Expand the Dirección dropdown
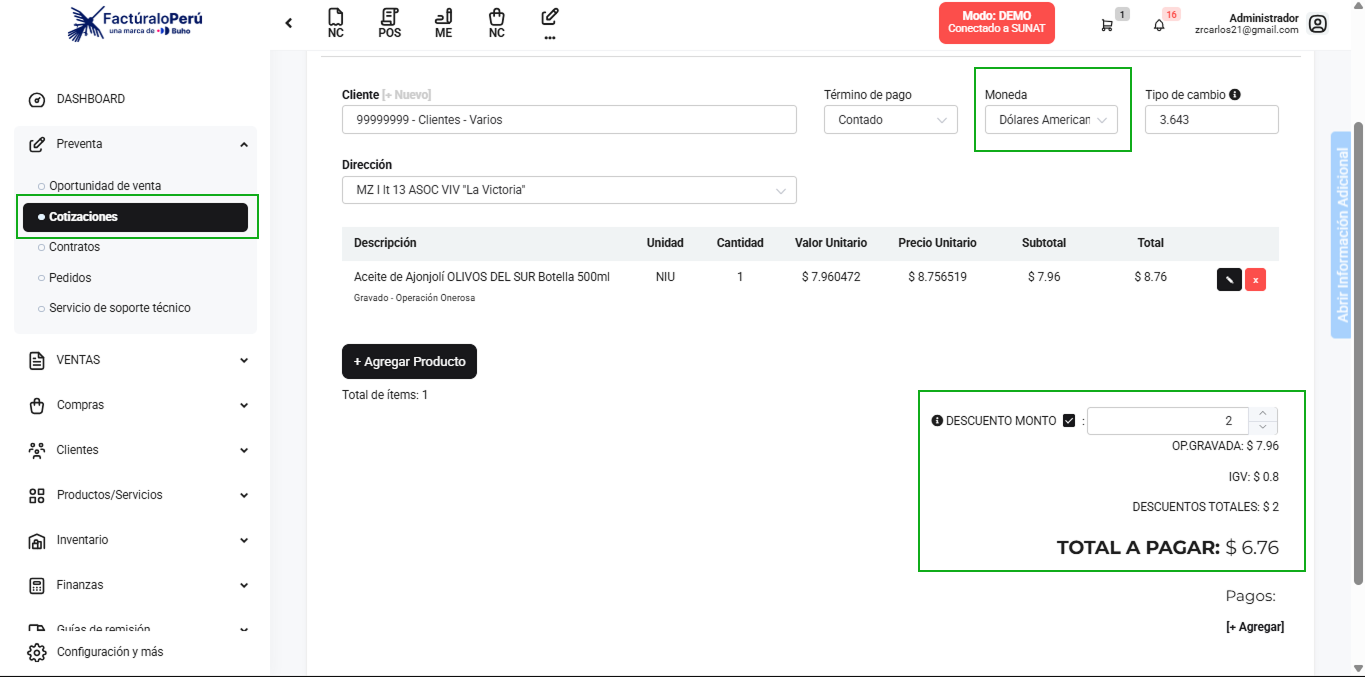Viewport: 1365px width, 677px height. [x=569, y=190]
